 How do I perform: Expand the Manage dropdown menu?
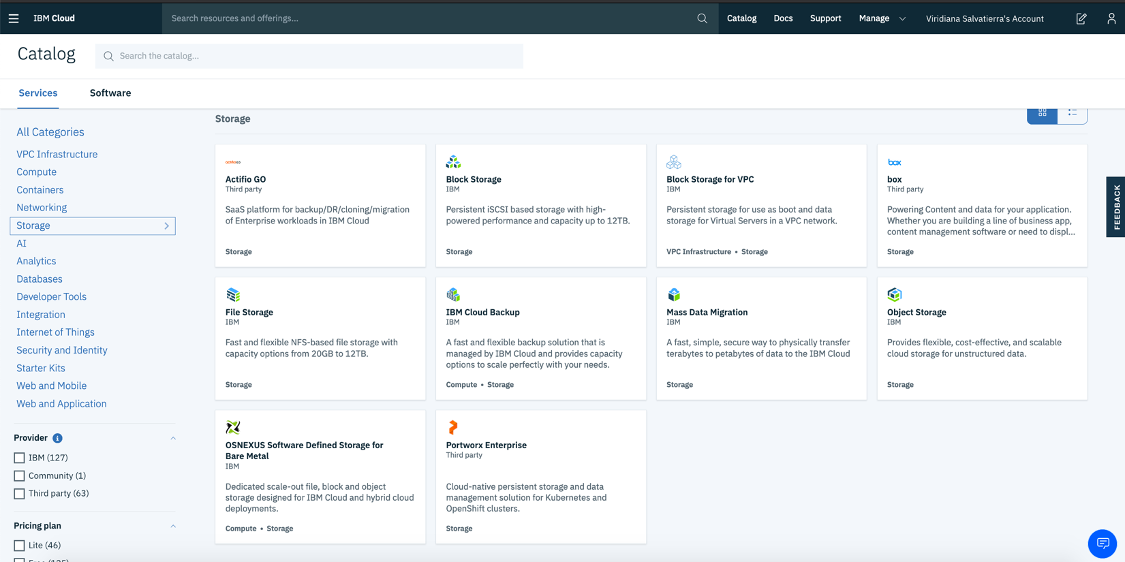[x=882, y=19]
